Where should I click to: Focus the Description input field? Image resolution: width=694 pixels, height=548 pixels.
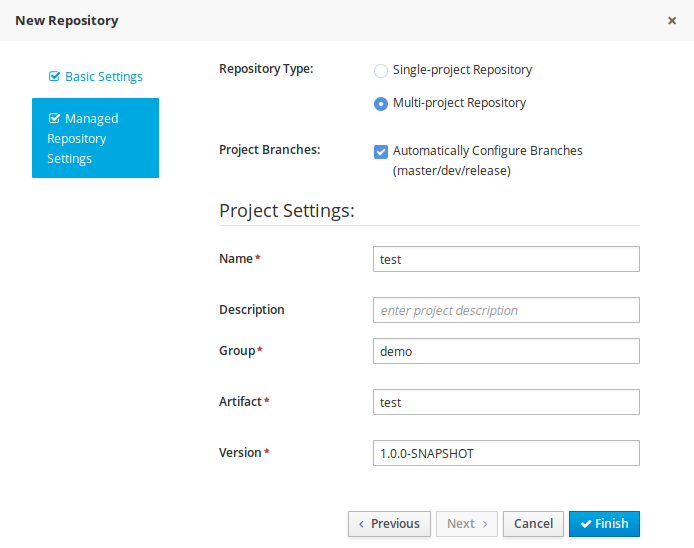(506, 310)
